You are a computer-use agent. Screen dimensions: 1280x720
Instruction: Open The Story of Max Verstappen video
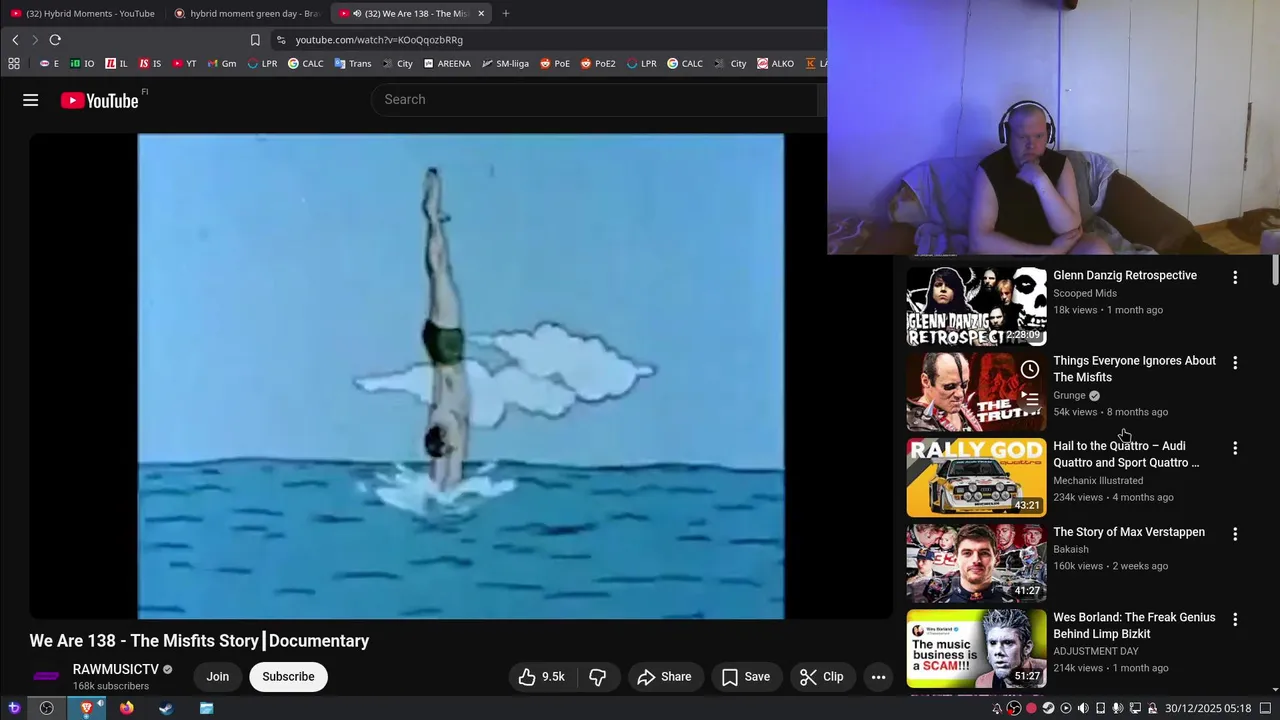pyautogui.click(x=1129, y=532)
